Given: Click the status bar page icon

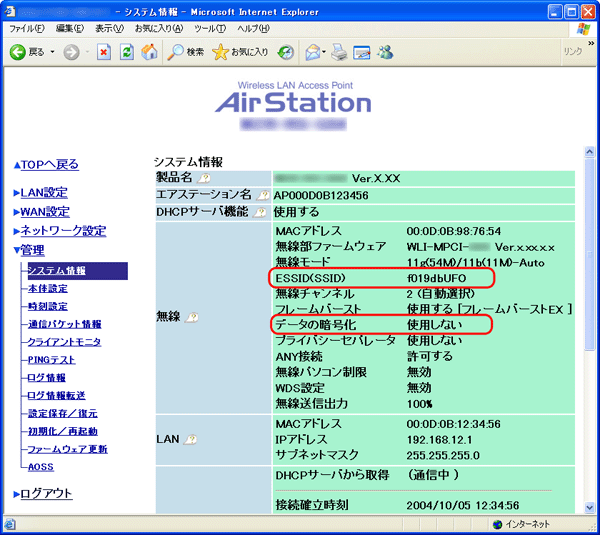Looking at the screenshot, I should click(10, 524).
